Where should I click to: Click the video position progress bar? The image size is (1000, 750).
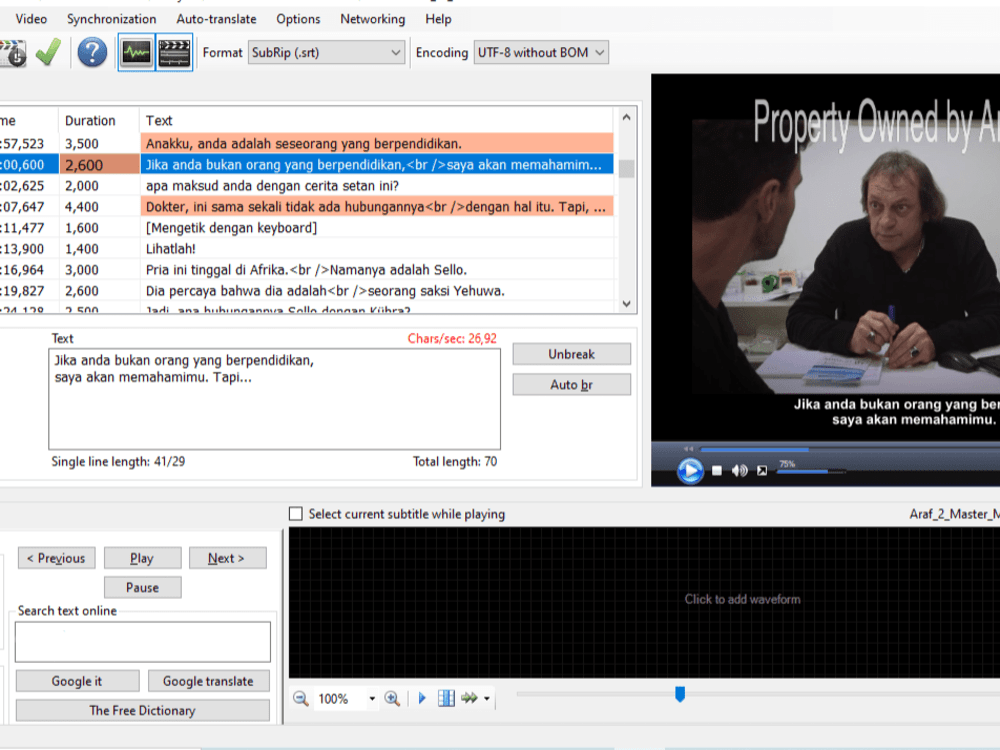(x=850, y=450)
